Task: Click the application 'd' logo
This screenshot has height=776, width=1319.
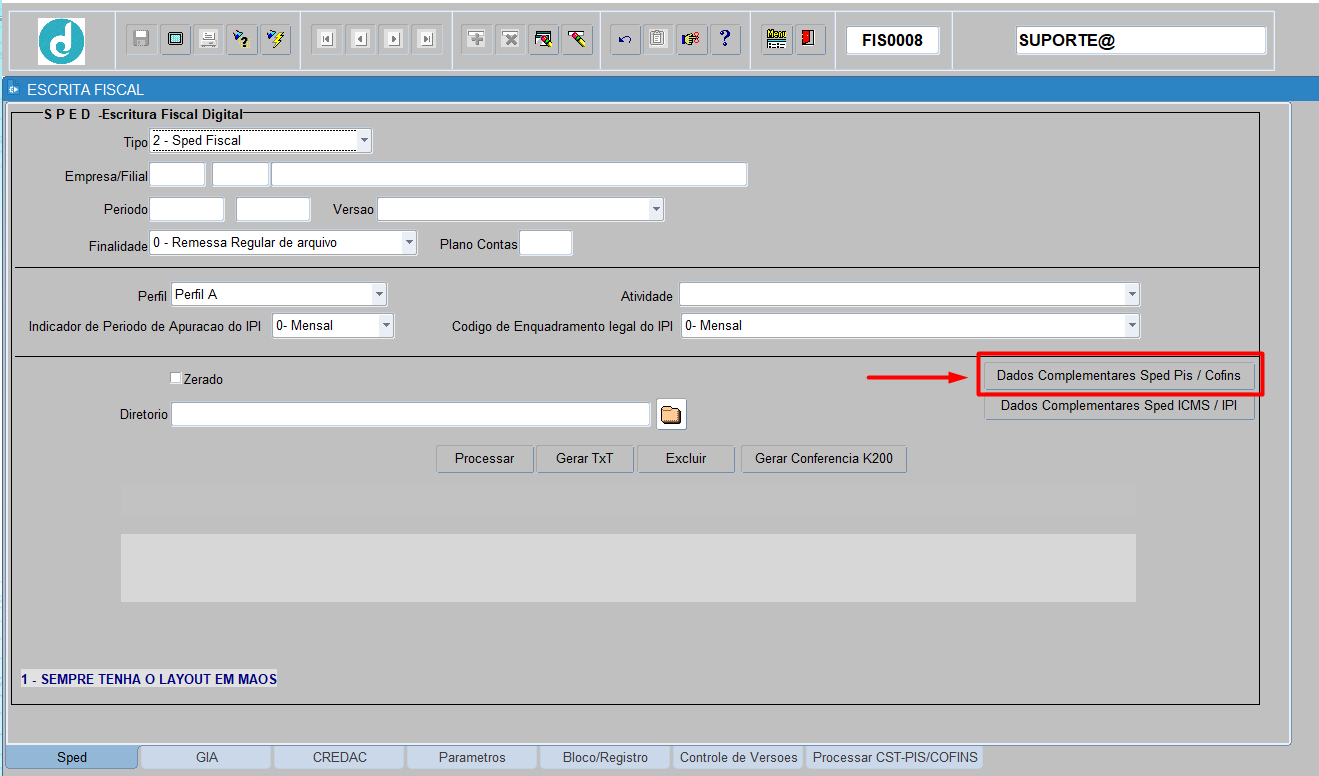Action: [61, 41]
